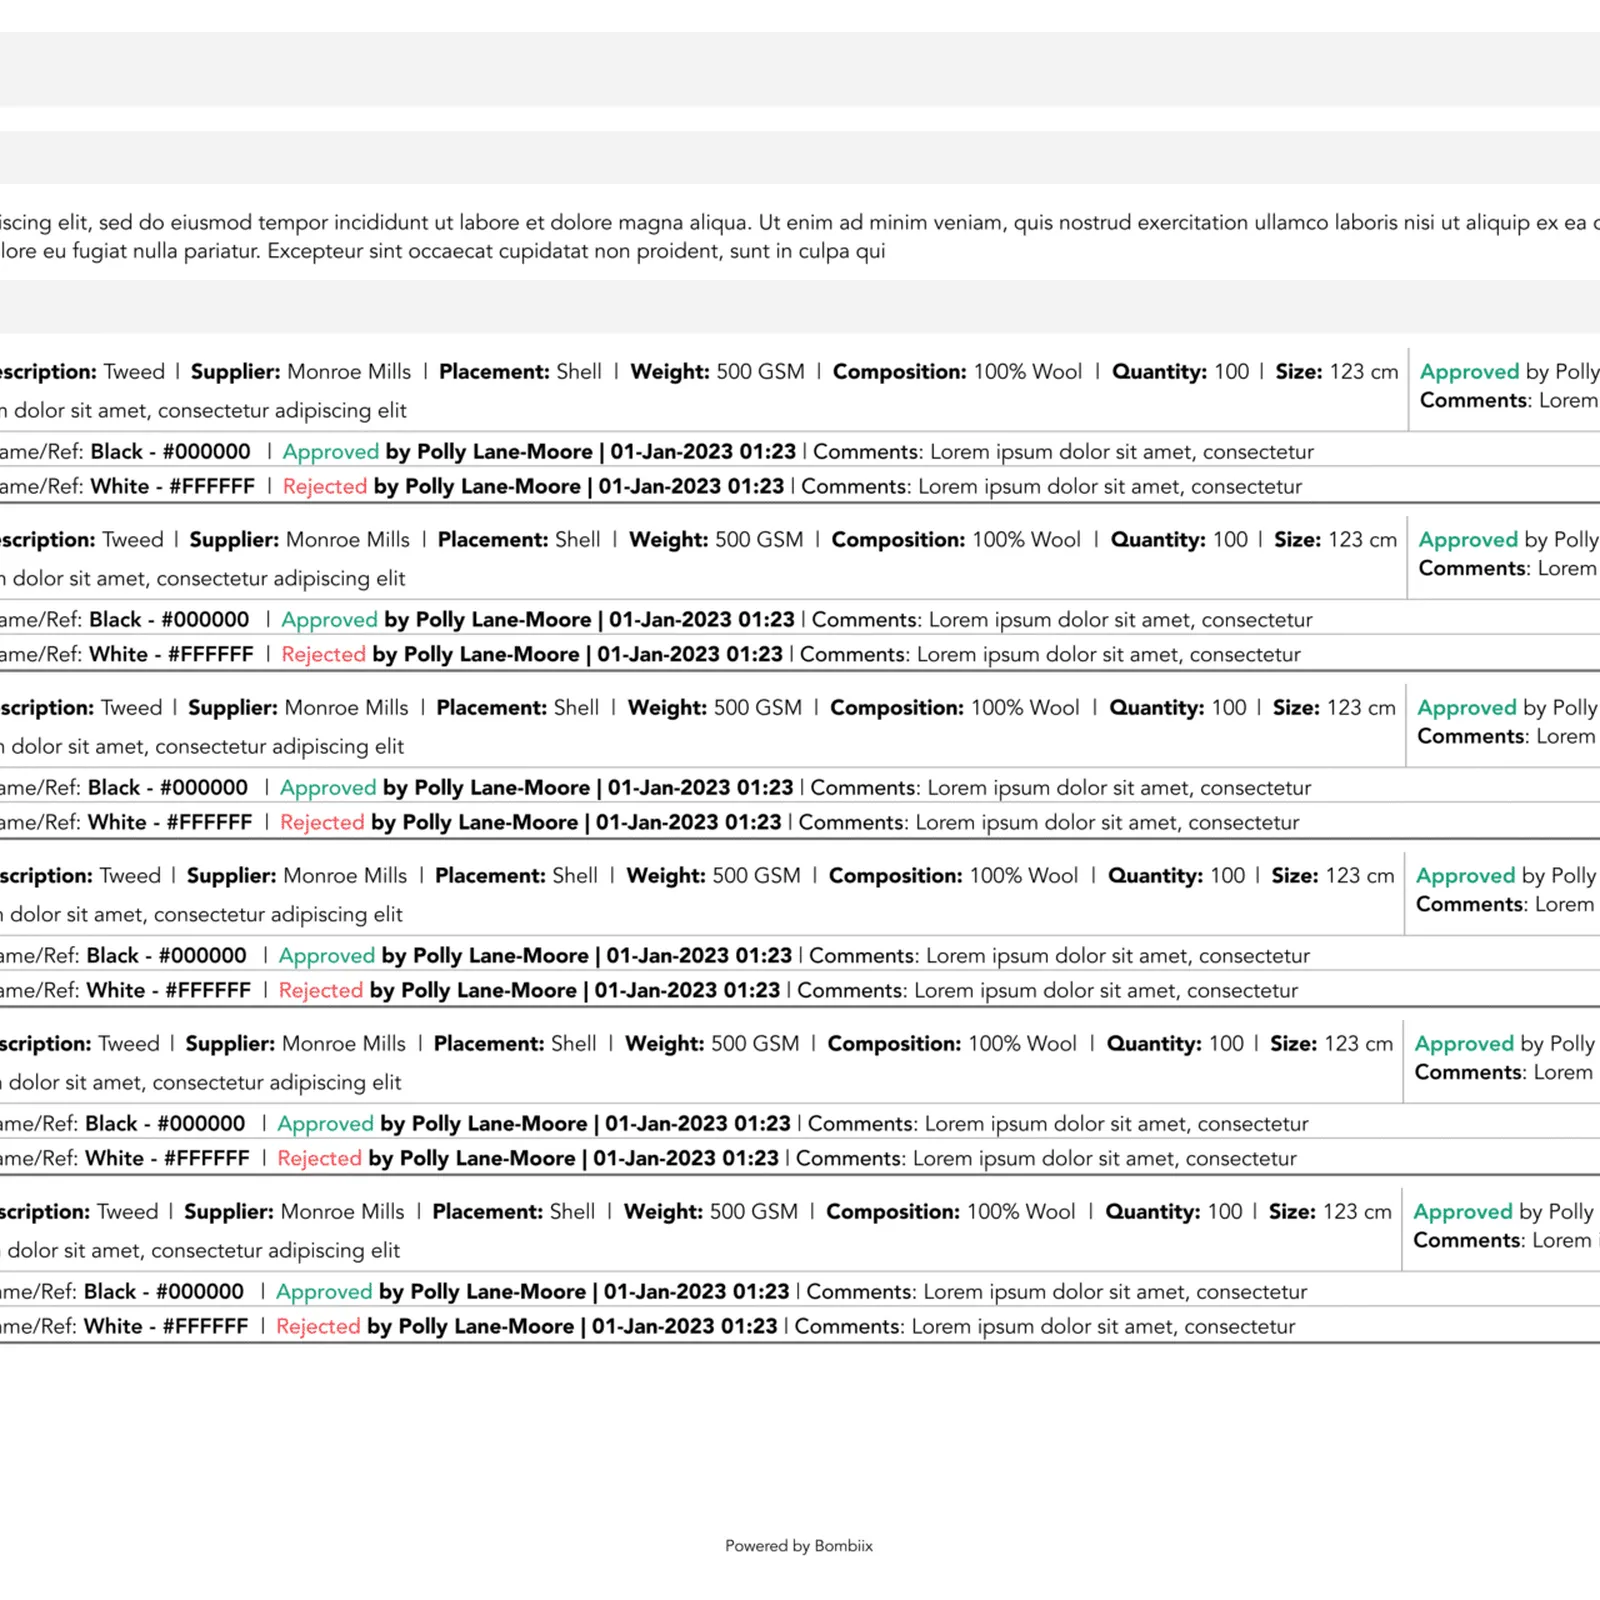This screenshot has height=1600, width=1600.
Task: Click the red Rejected status in first White row
Action: click(325, 487)
